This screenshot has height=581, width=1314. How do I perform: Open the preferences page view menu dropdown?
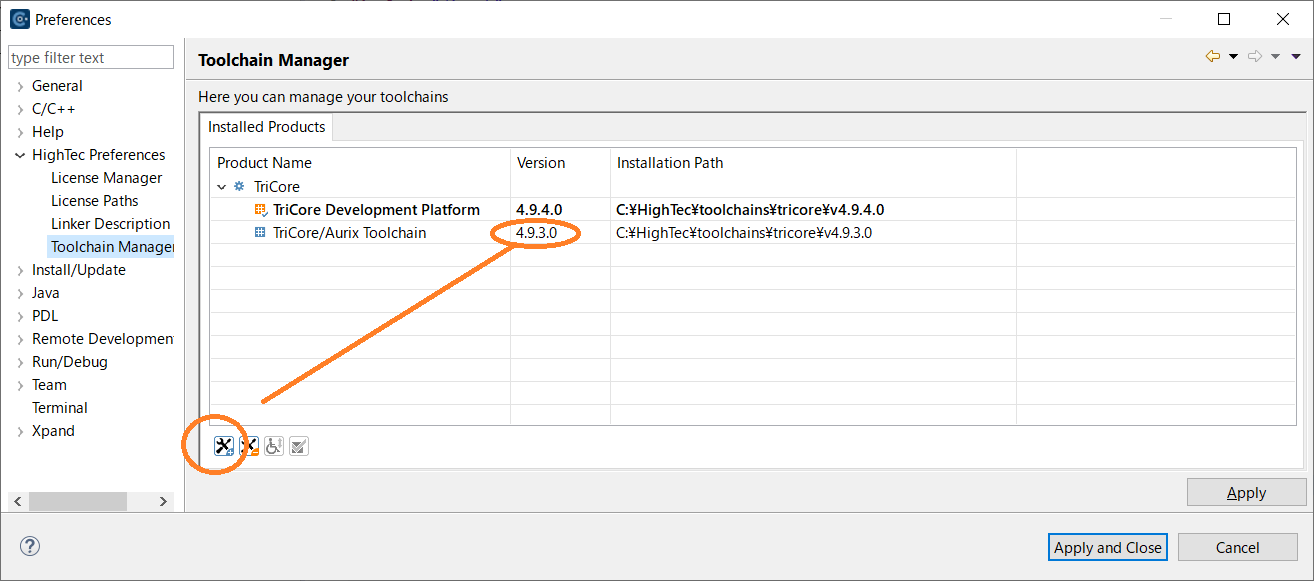coord(1296,57)
